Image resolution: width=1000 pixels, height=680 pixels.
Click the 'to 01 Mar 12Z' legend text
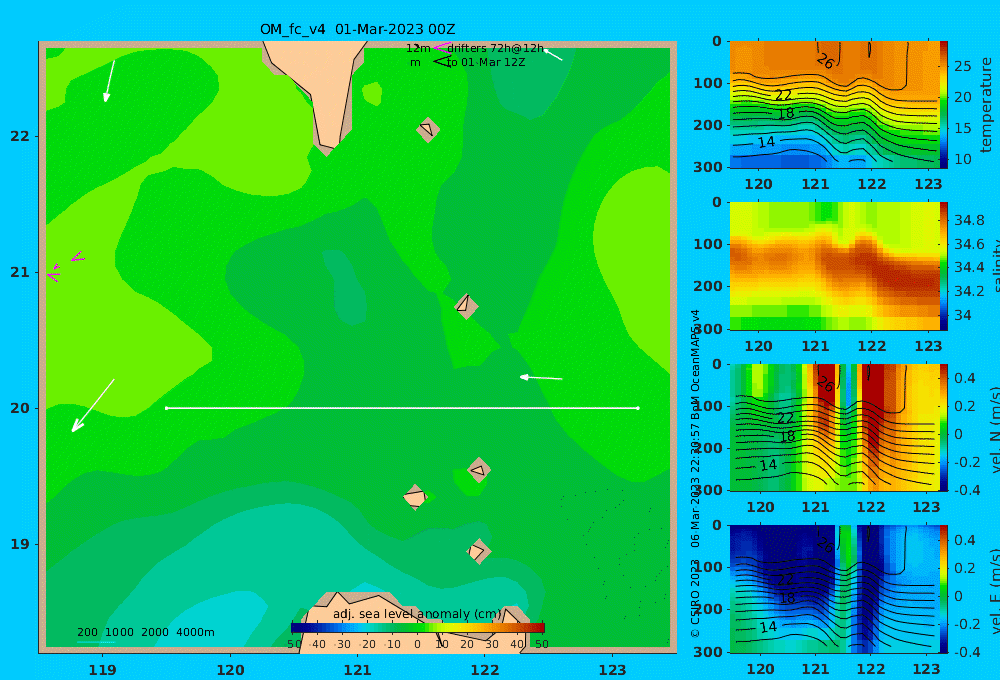click(x=485, y=63)
